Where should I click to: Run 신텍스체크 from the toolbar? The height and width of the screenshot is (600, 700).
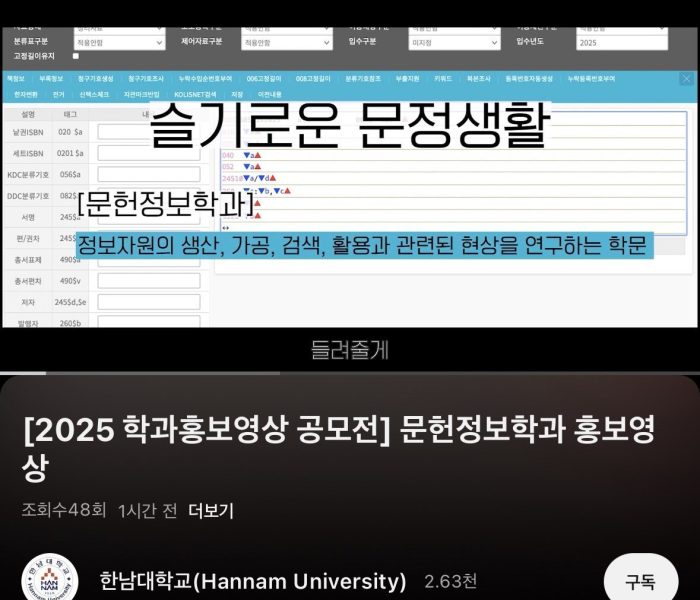pyautogui.click(x=94, y=95)
